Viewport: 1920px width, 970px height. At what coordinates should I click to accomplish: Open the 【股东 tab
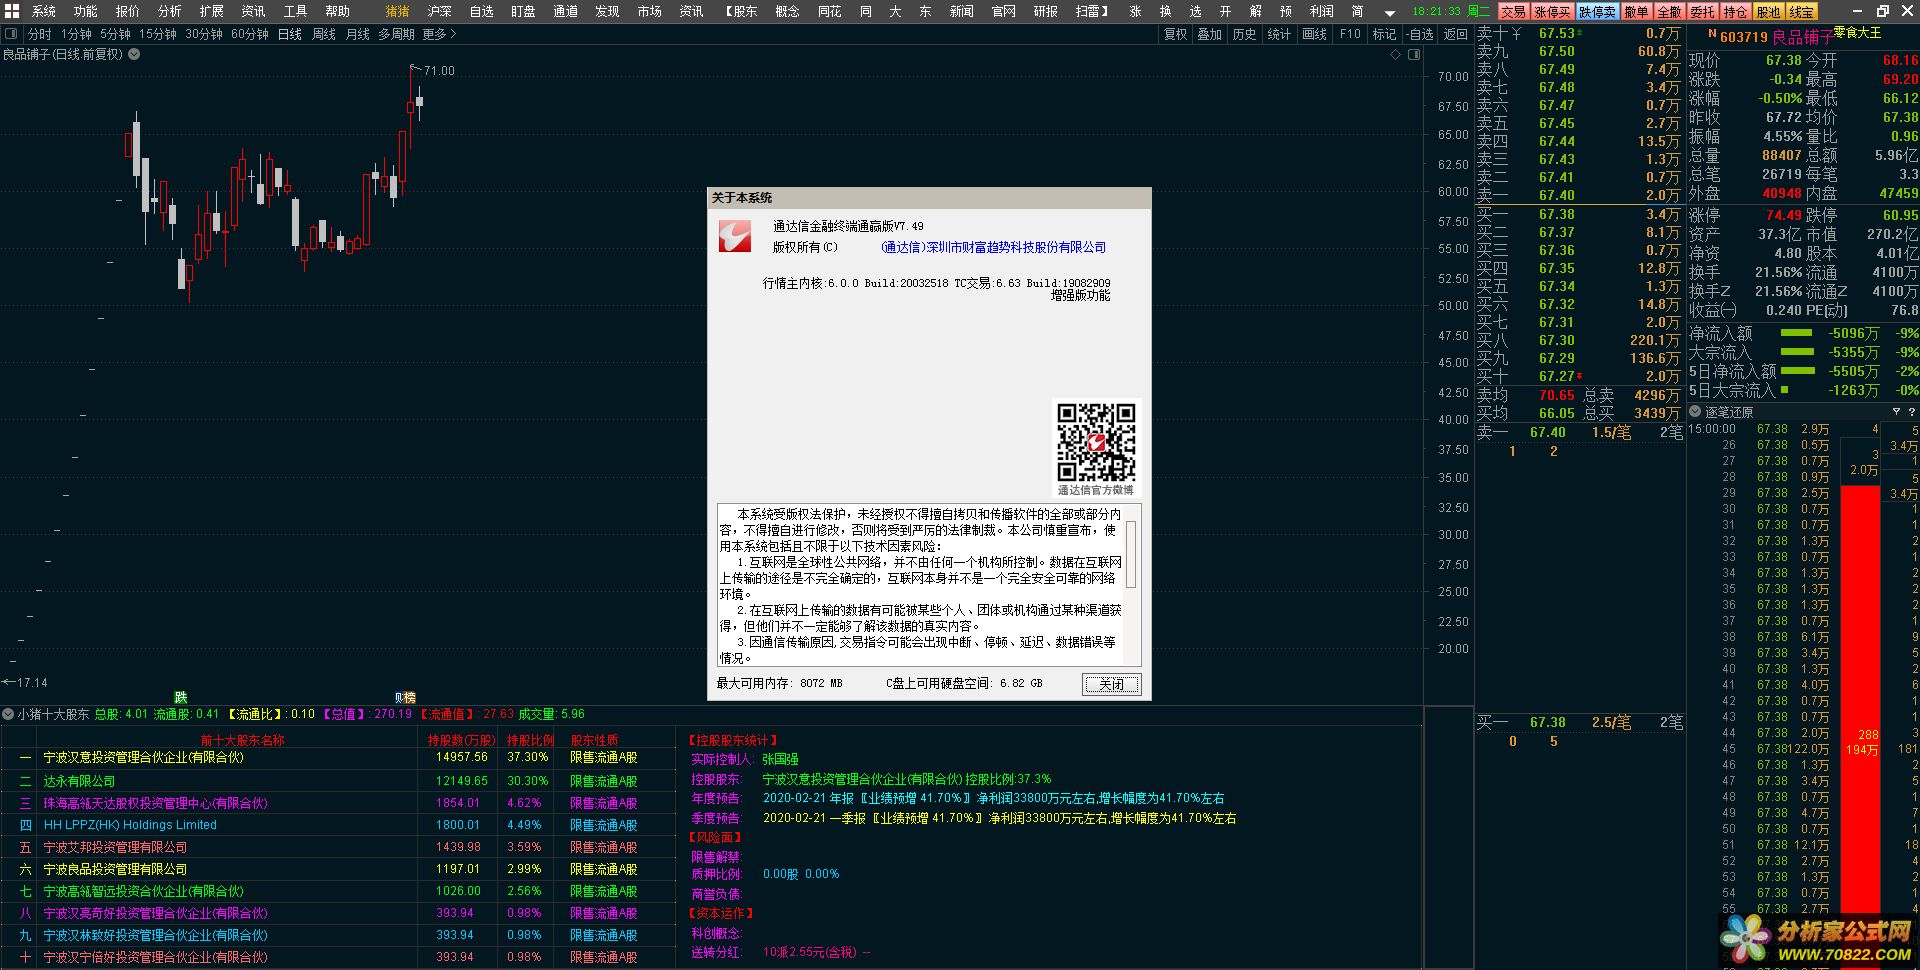pos(741,11)
